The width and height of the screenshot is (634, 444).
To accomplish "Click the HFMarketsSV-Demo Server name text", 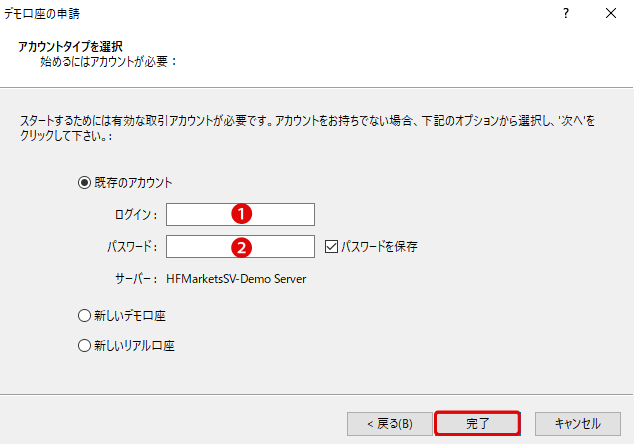I will 236,279.
